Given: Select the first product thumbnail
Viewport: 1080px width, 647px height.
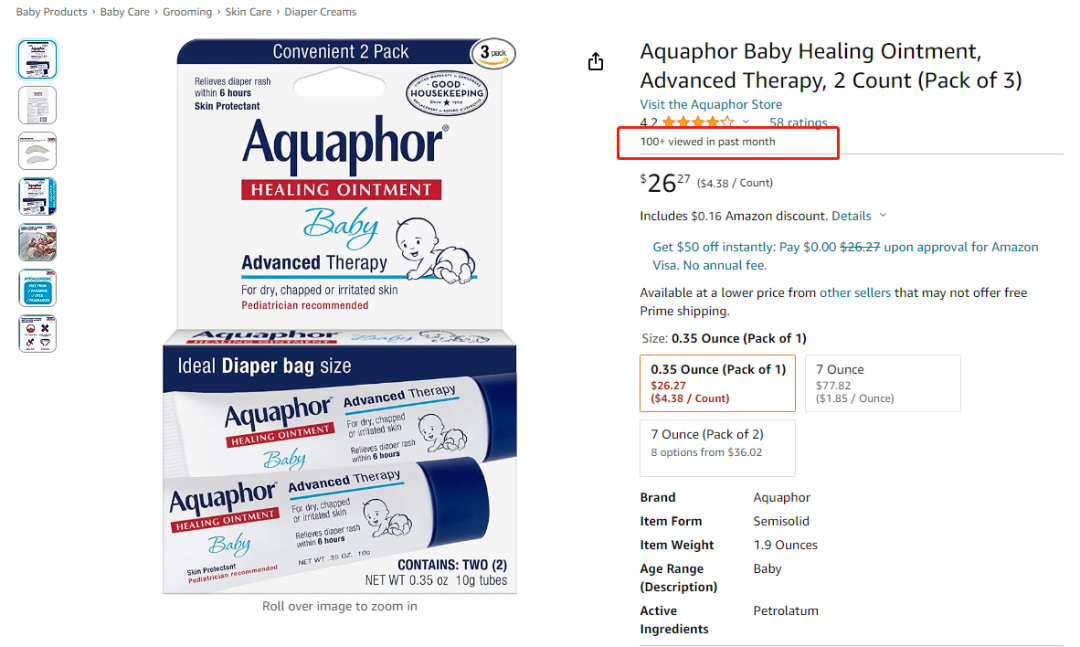Looking at the screenshot, I should coord(37,59).
